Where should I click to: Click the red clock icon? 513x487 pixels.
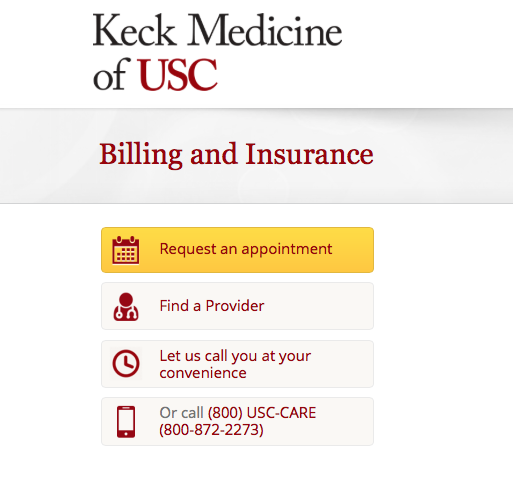(126, 364)
